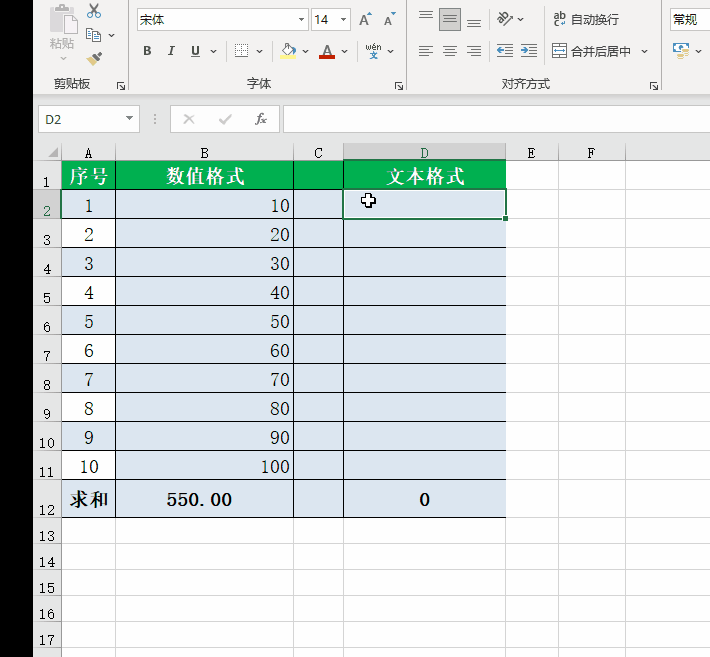This screenshot has width=710, height=657.
Task: Click the formula bar cancel X icon
Action: coord(189,119)
